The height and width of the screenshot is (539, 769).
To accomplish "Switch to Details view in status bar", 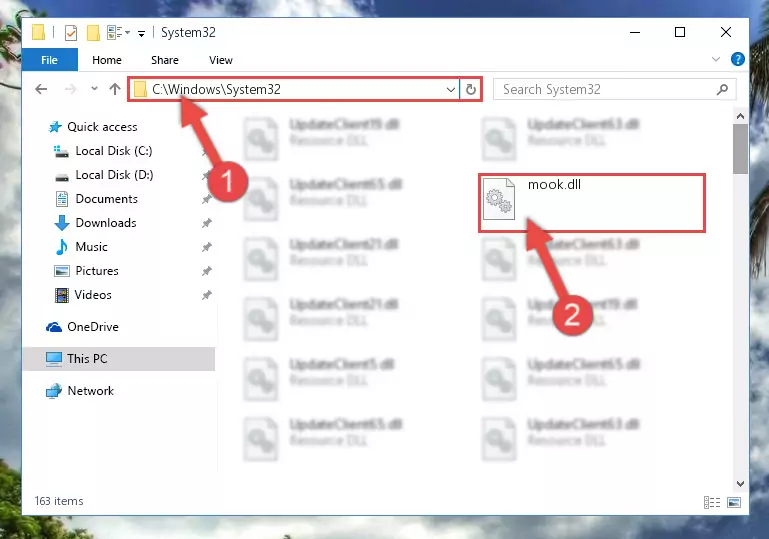I will click(712, 502).
